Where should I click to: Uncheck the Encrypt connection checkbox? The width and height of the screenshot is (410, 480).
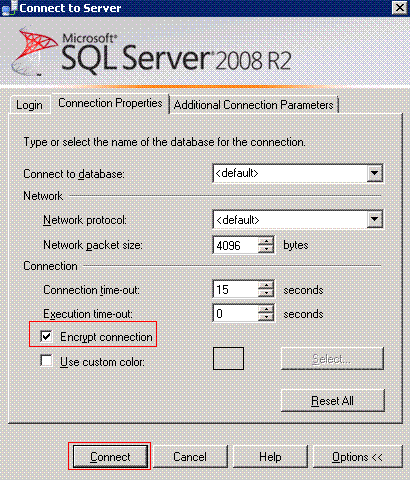coord(46,336)
